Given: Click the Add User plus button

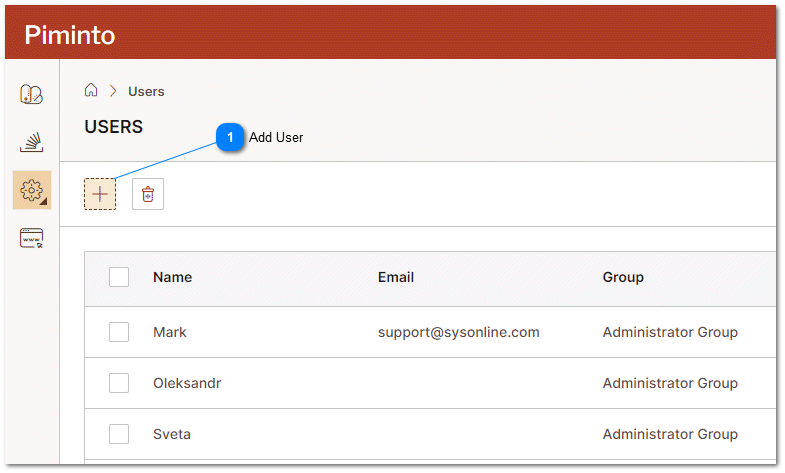Looking at the screenshot, I should (x=100, y=194).
